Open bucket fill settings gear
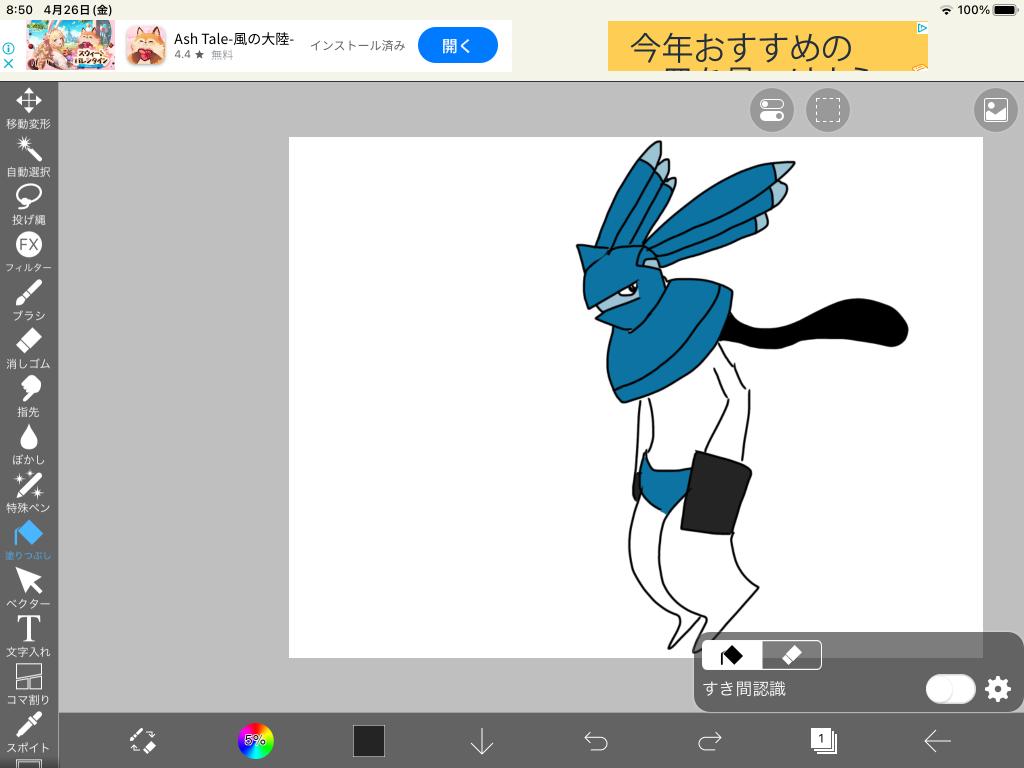Viewport: 1024px width, 768px height. point(998,689)
